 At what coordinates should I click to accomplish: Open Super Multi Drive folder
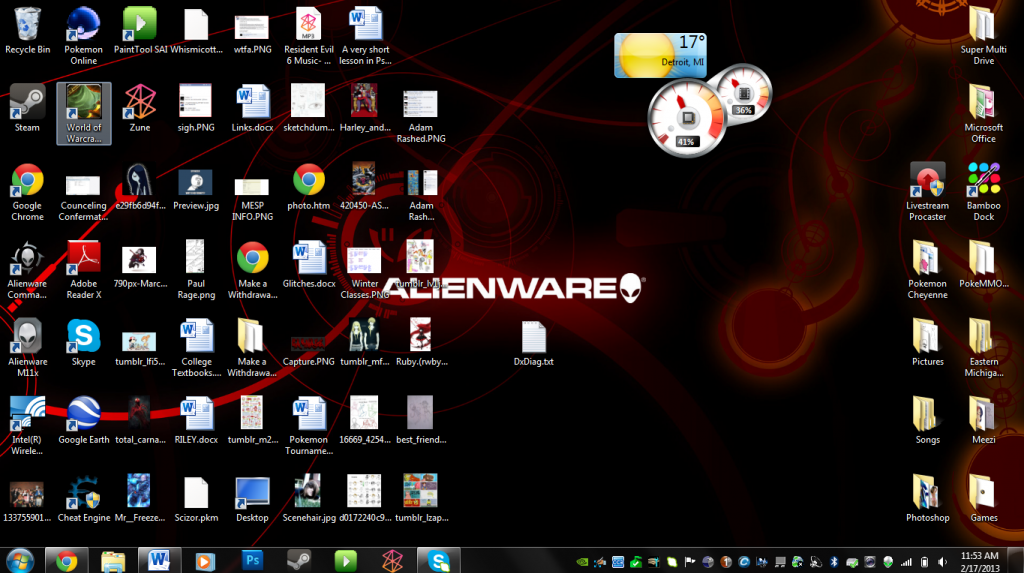click(984, 35)
